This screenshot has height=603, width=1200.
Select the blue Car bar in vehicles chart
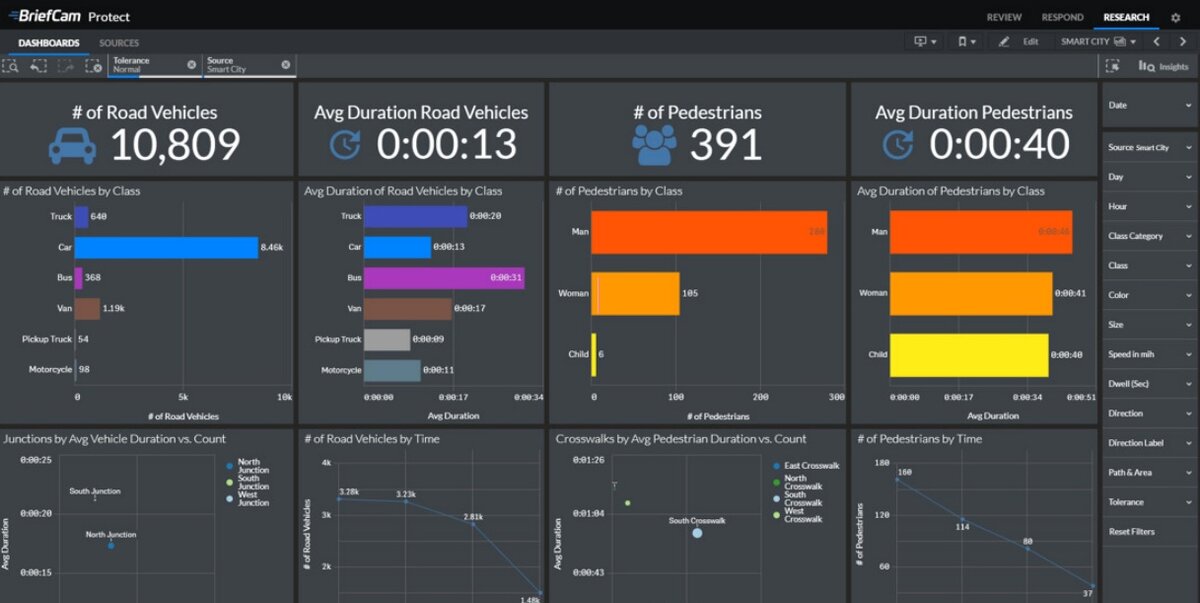pyautogui.click(x=166, y=248)
